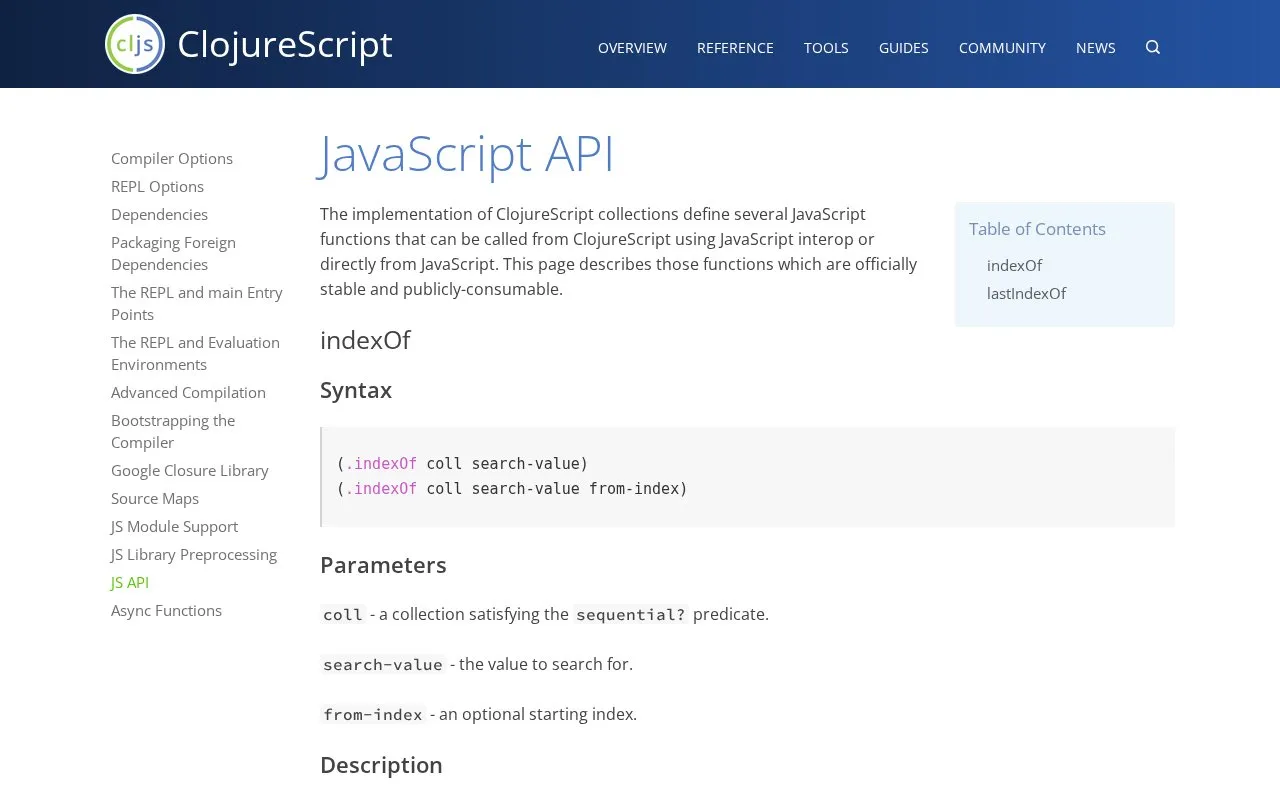Open the Dependencies sidebar link
Image resolution: width=1280 pixels, height=800 pixels.
(159, 214)
